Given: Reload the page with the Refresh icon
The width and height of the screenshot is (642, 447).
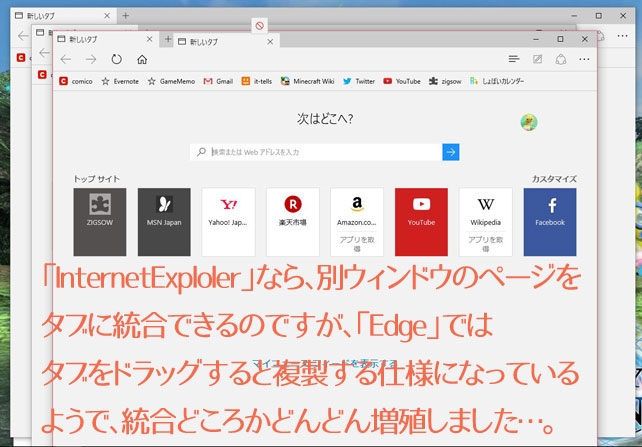Looking at the screenshot, I should coord(117,59).
